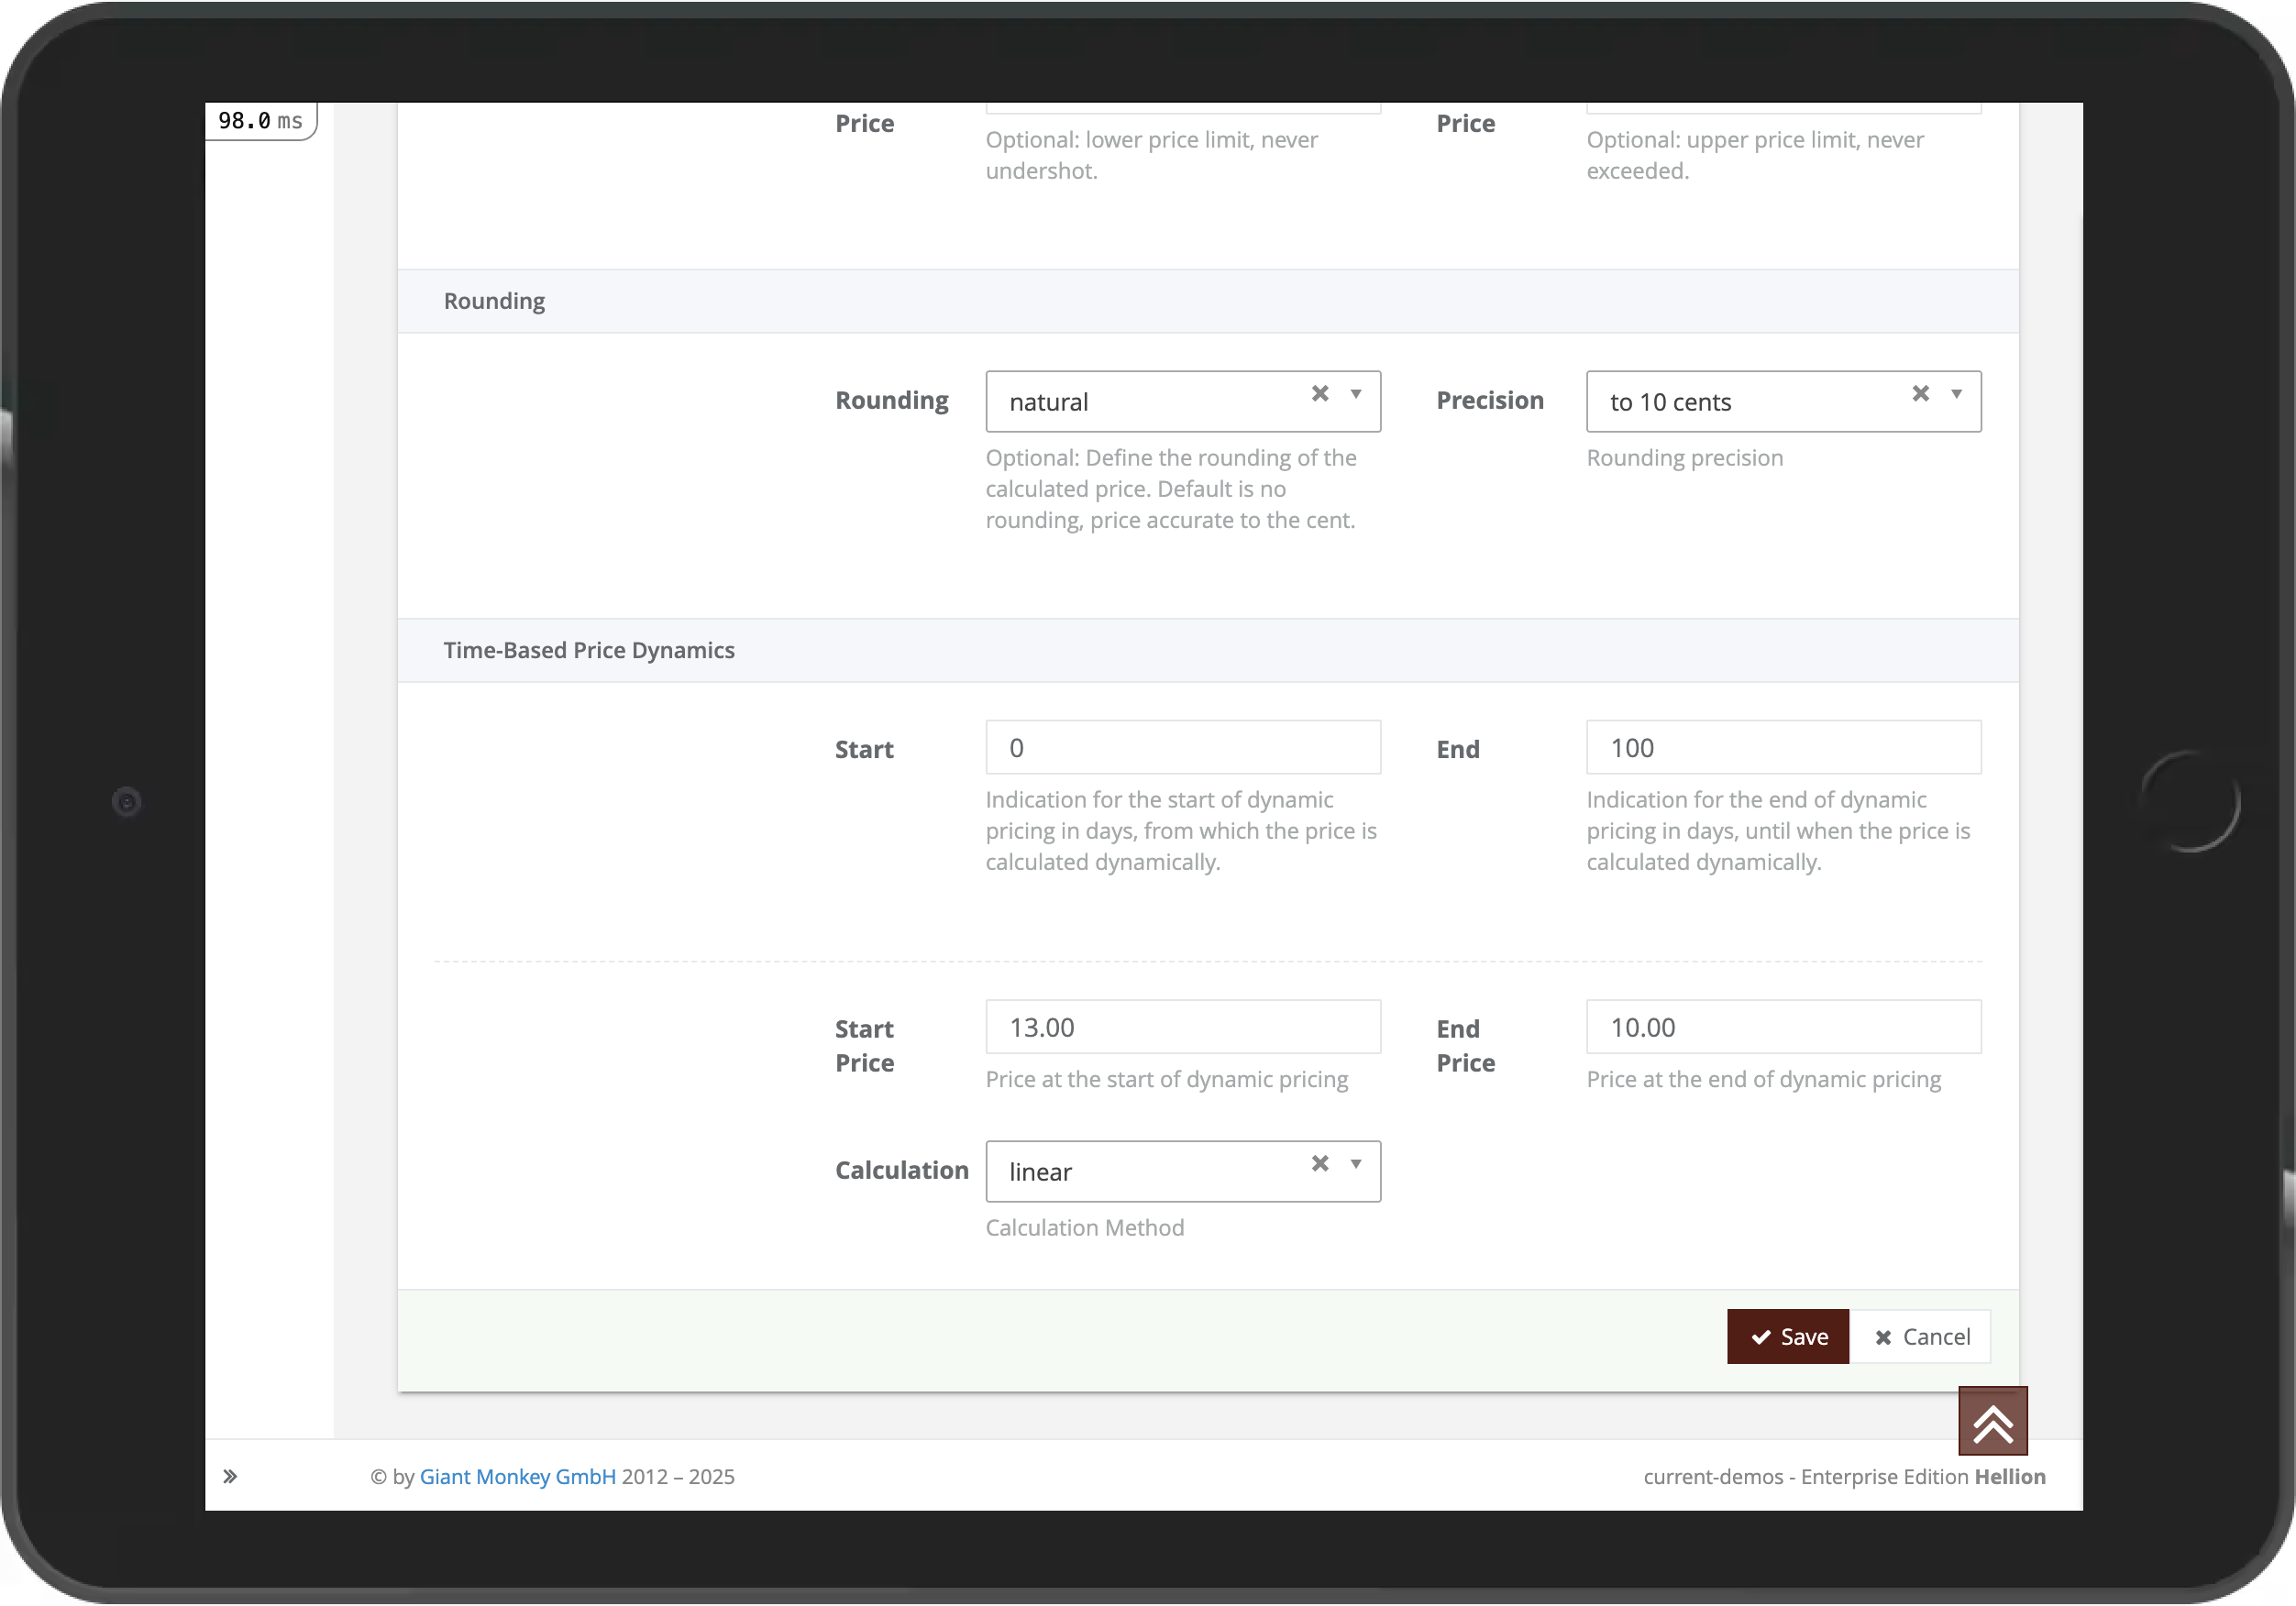Viewport: 2296px width, 1606px height.
Task: Click the 'Calculation Method' help text
Action: pos(1084,1228)
